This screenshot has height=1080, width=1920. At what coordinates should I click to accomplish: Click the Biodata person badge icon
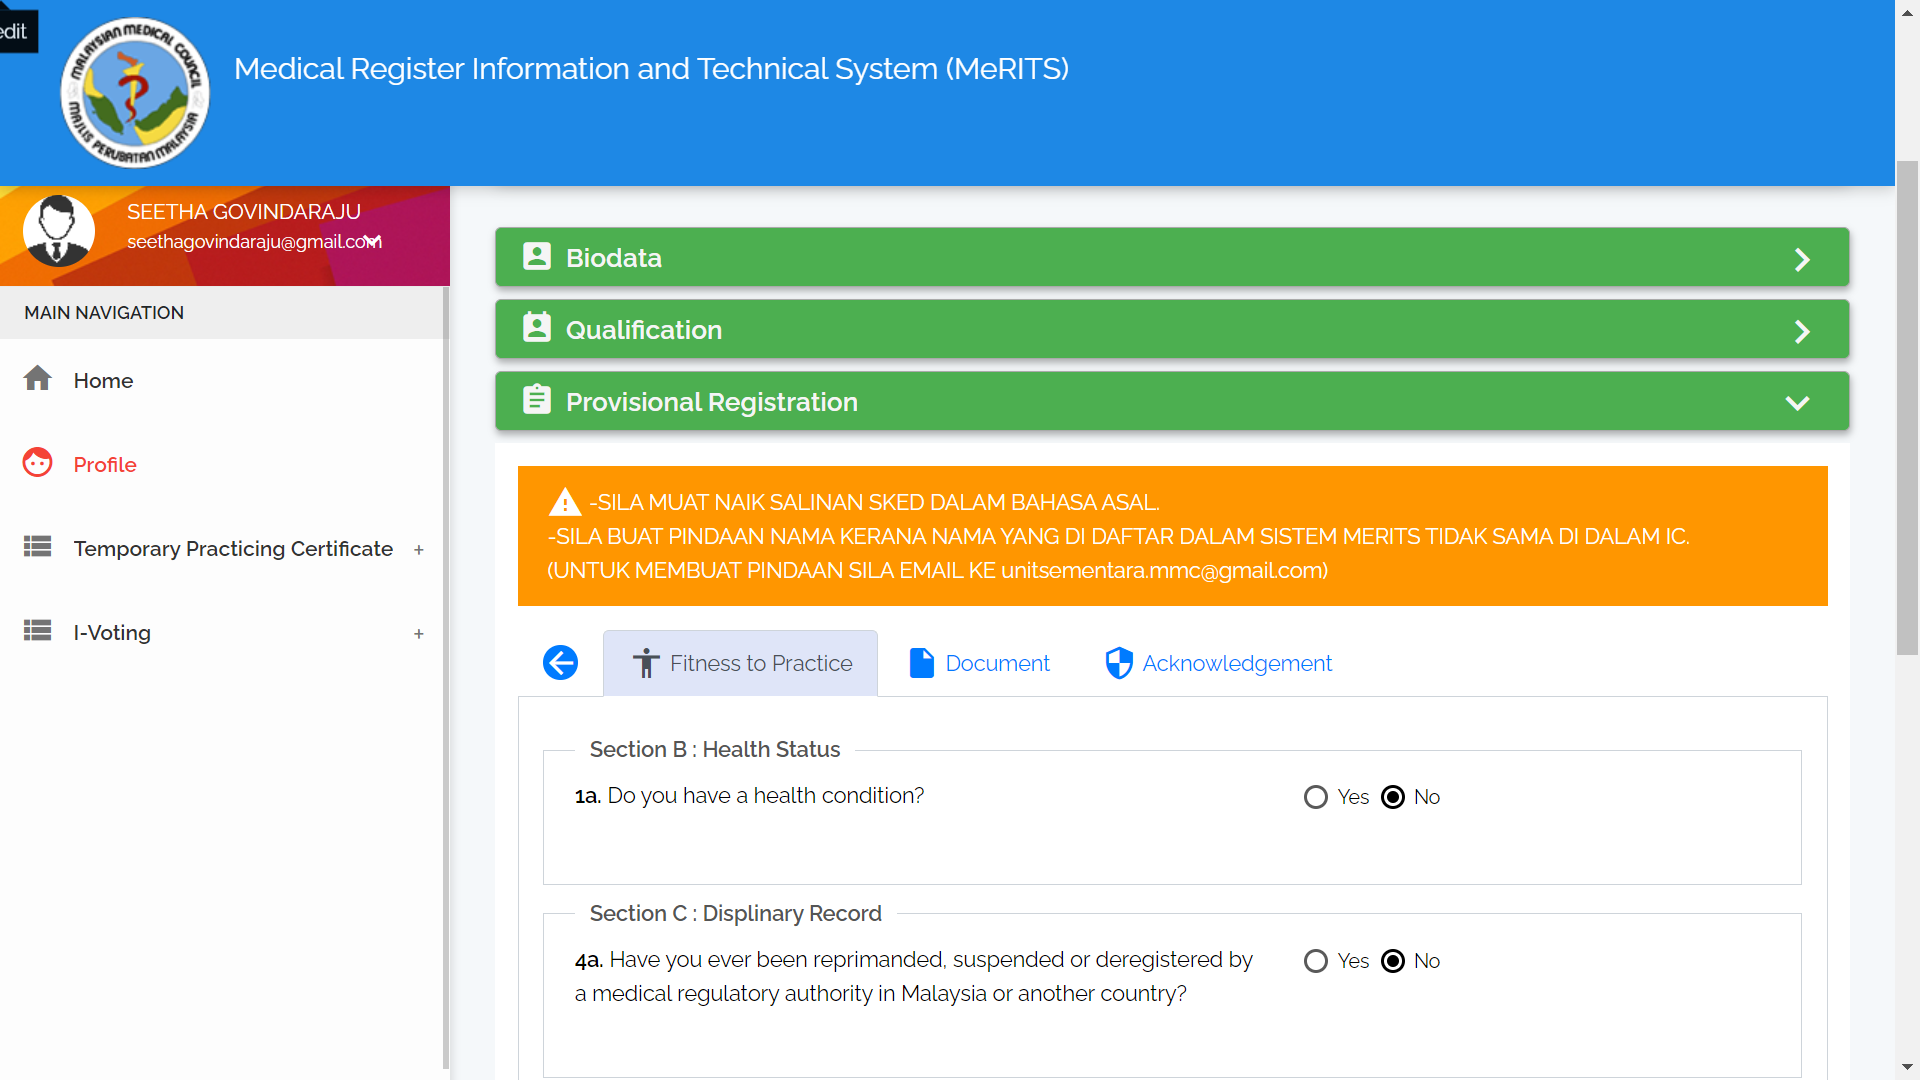pos(537,257)
